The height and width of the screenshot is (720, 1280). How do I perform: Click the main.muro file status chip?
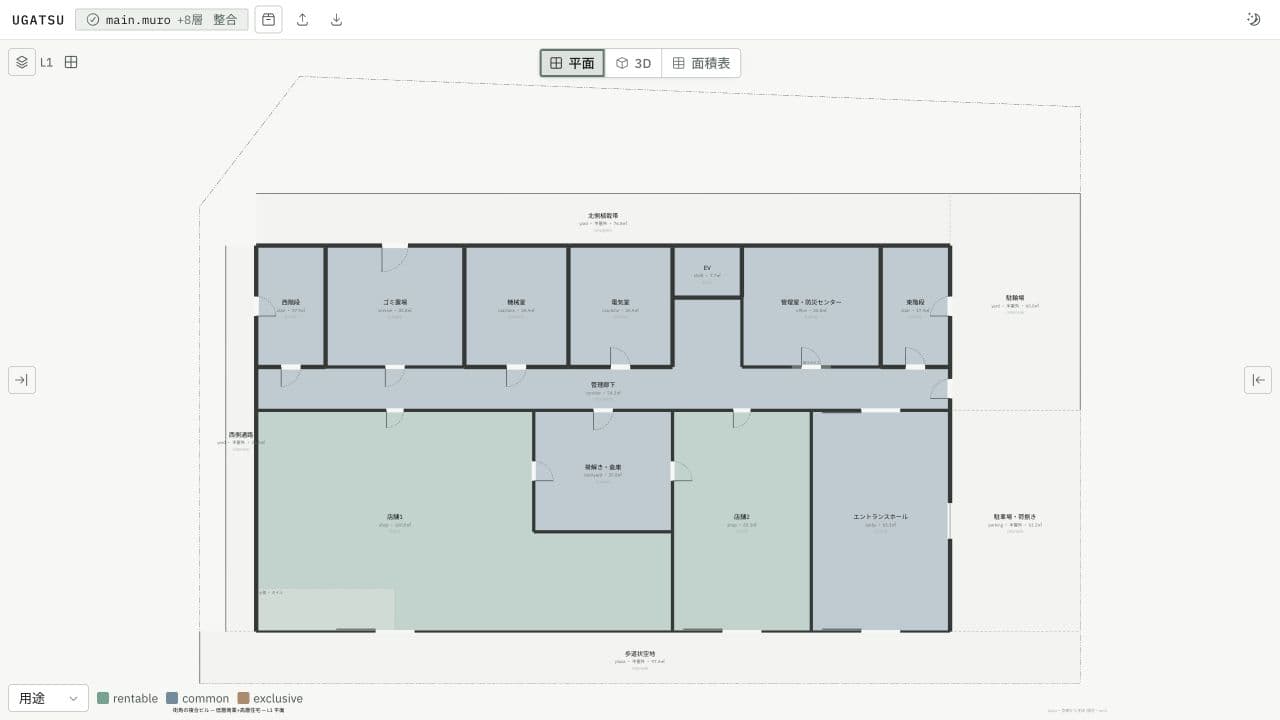tap(162, 19)
